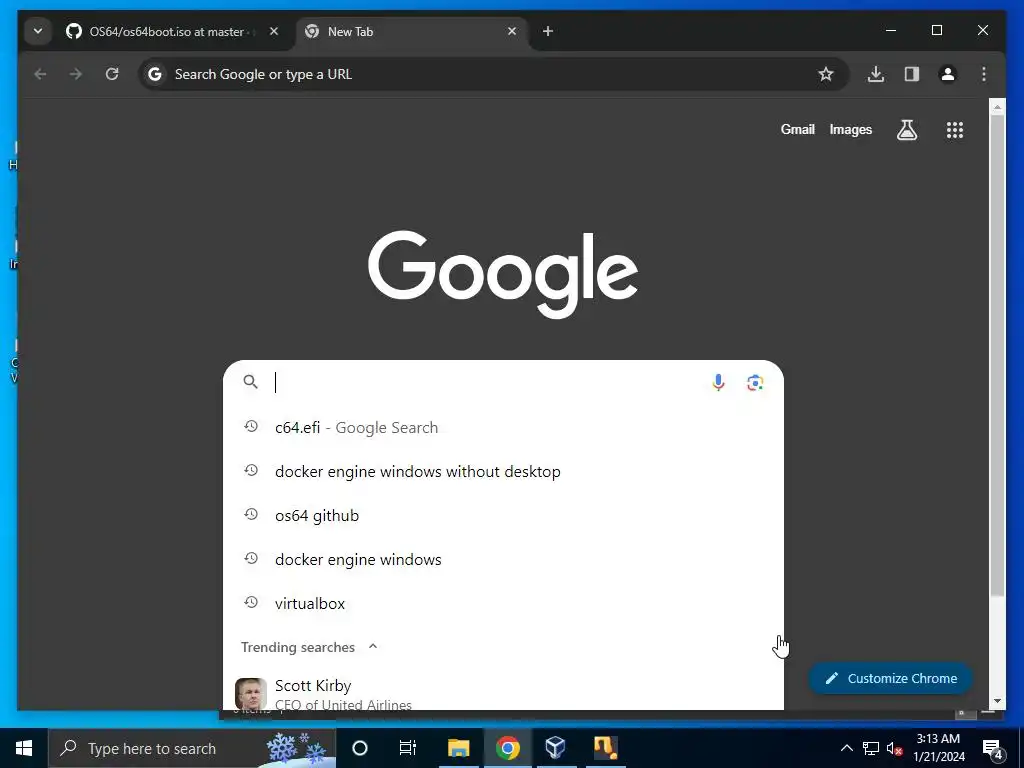The height and width of the screenshot is (768, 1024).
Task: Open the Chrome profile icon
Action: (x=948, y=74)
